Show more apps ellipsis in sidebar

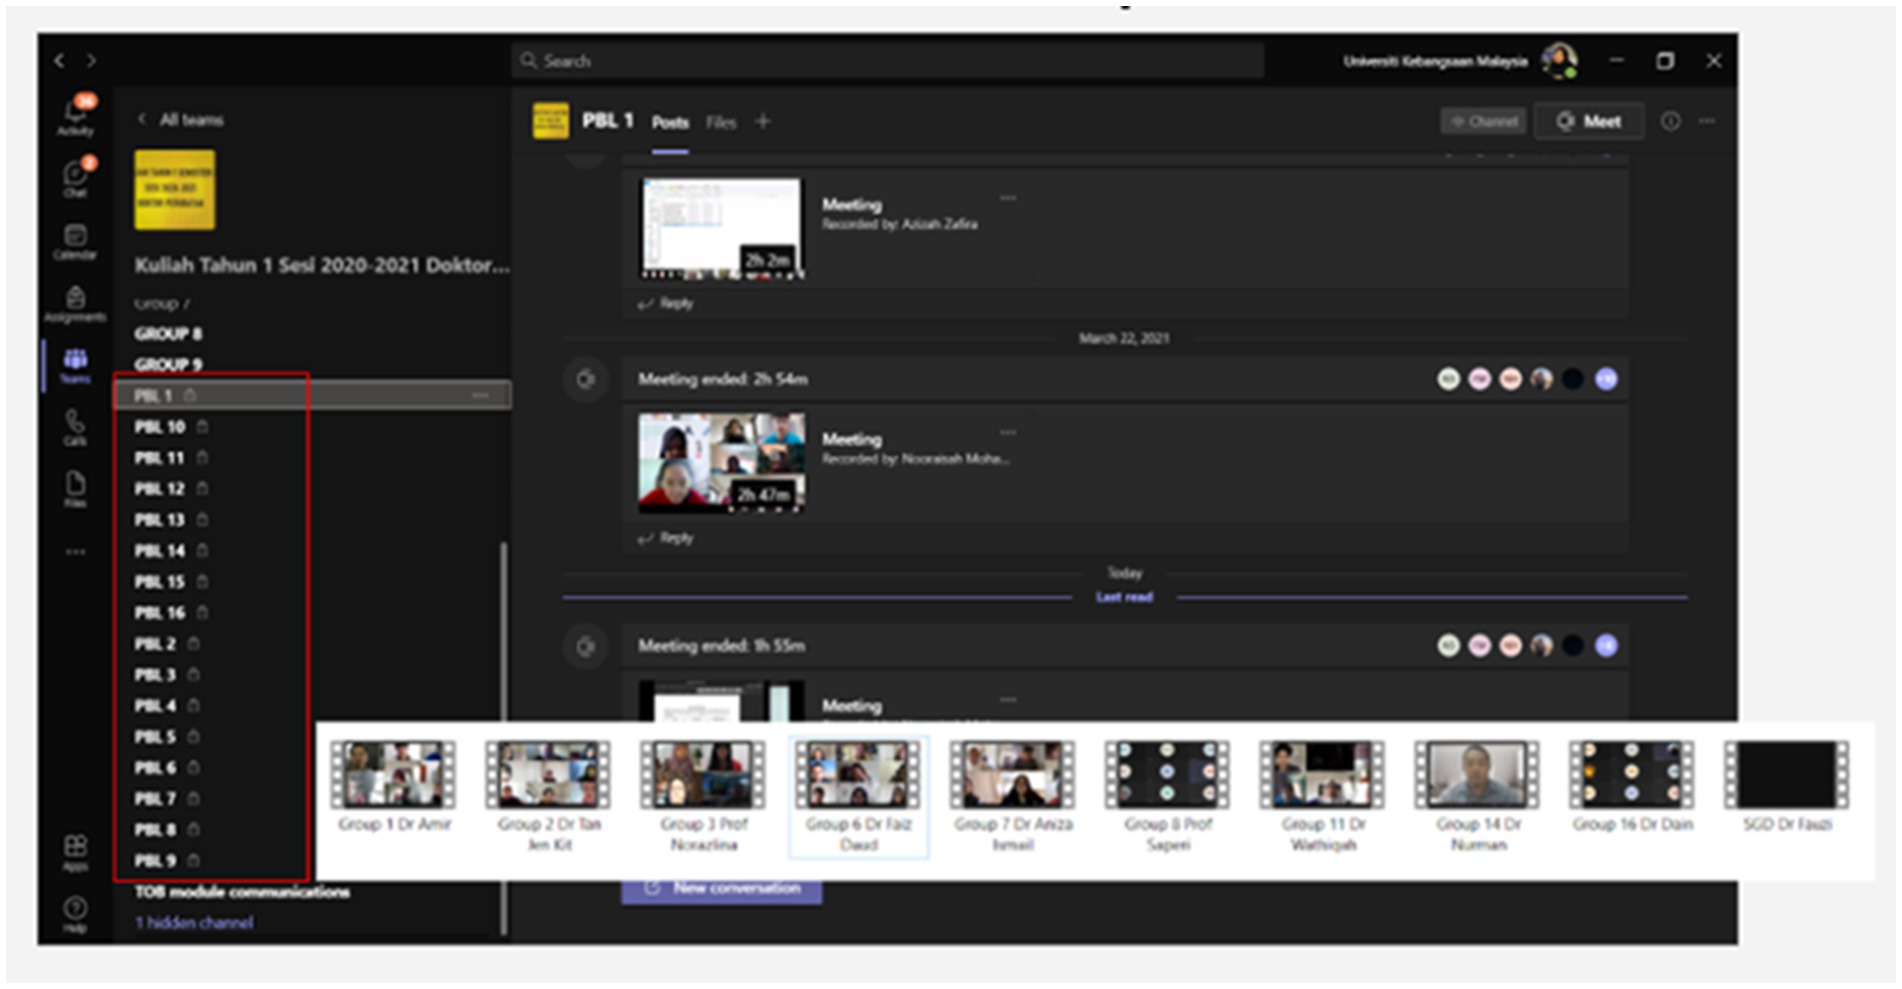click(x=76, y=552)
